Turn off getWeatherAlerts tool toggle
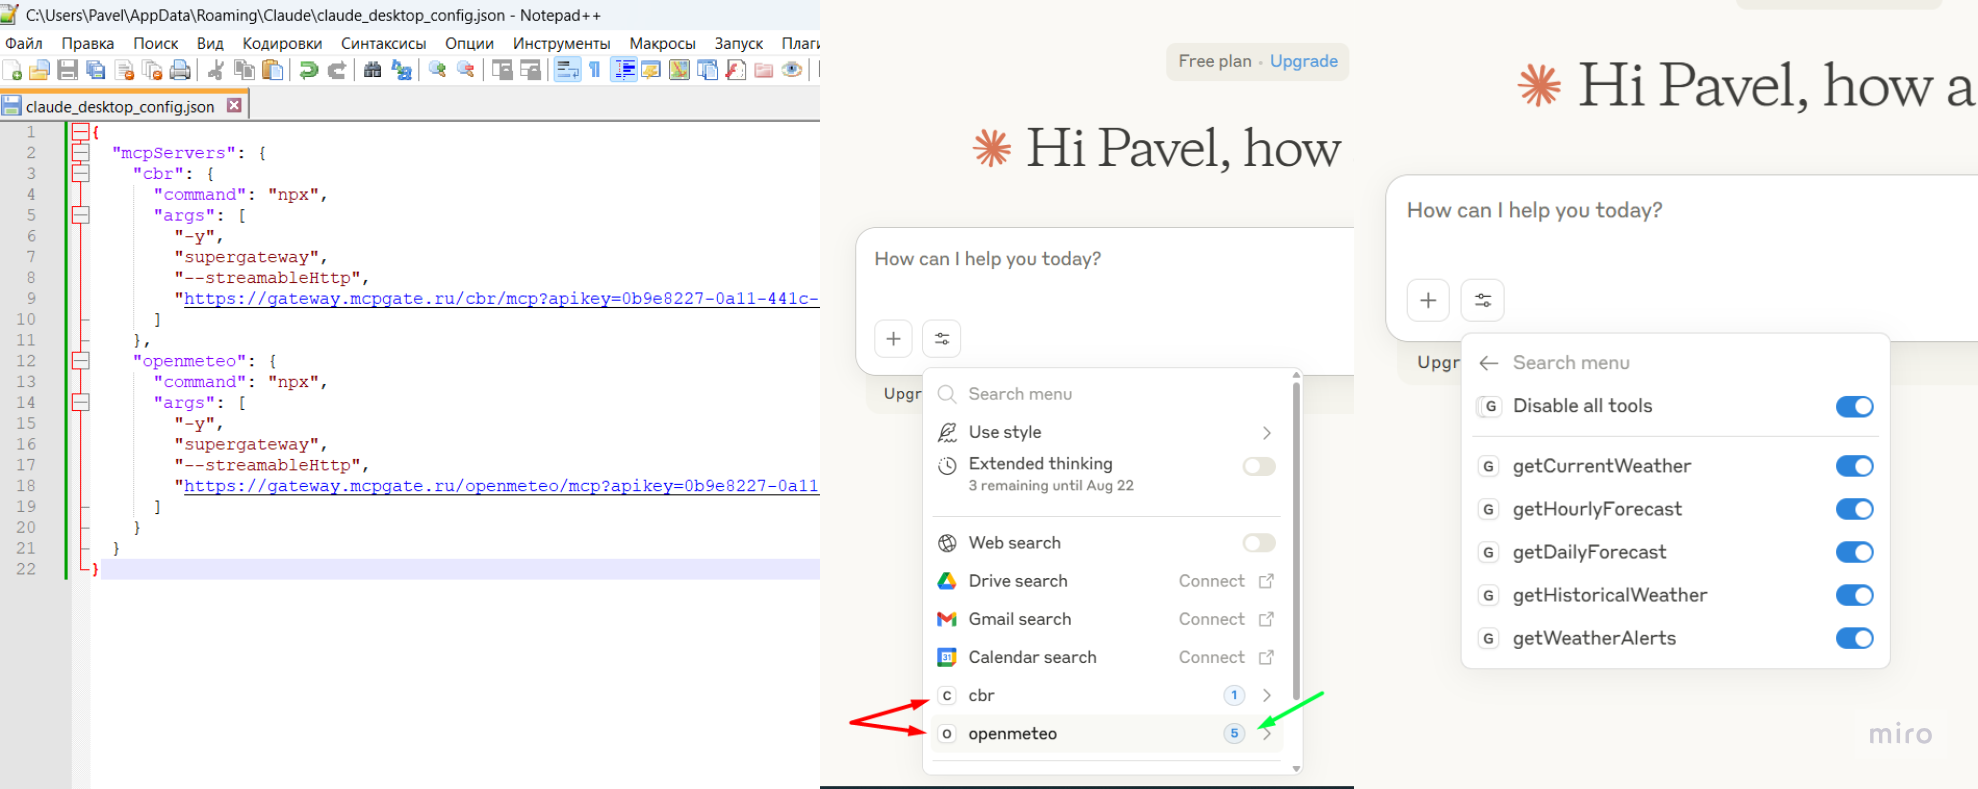Viewport: 1978px width, 789px height. click(x=1854, y=638)
